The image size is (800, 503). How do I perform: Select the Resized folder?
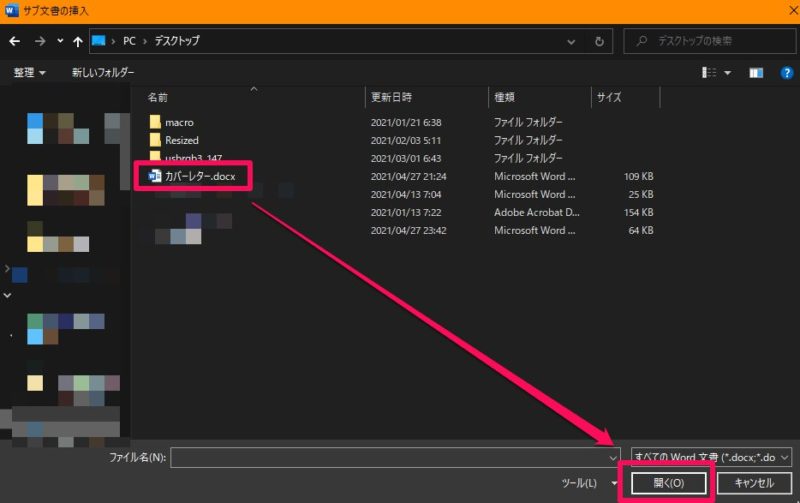click(181, 140)
